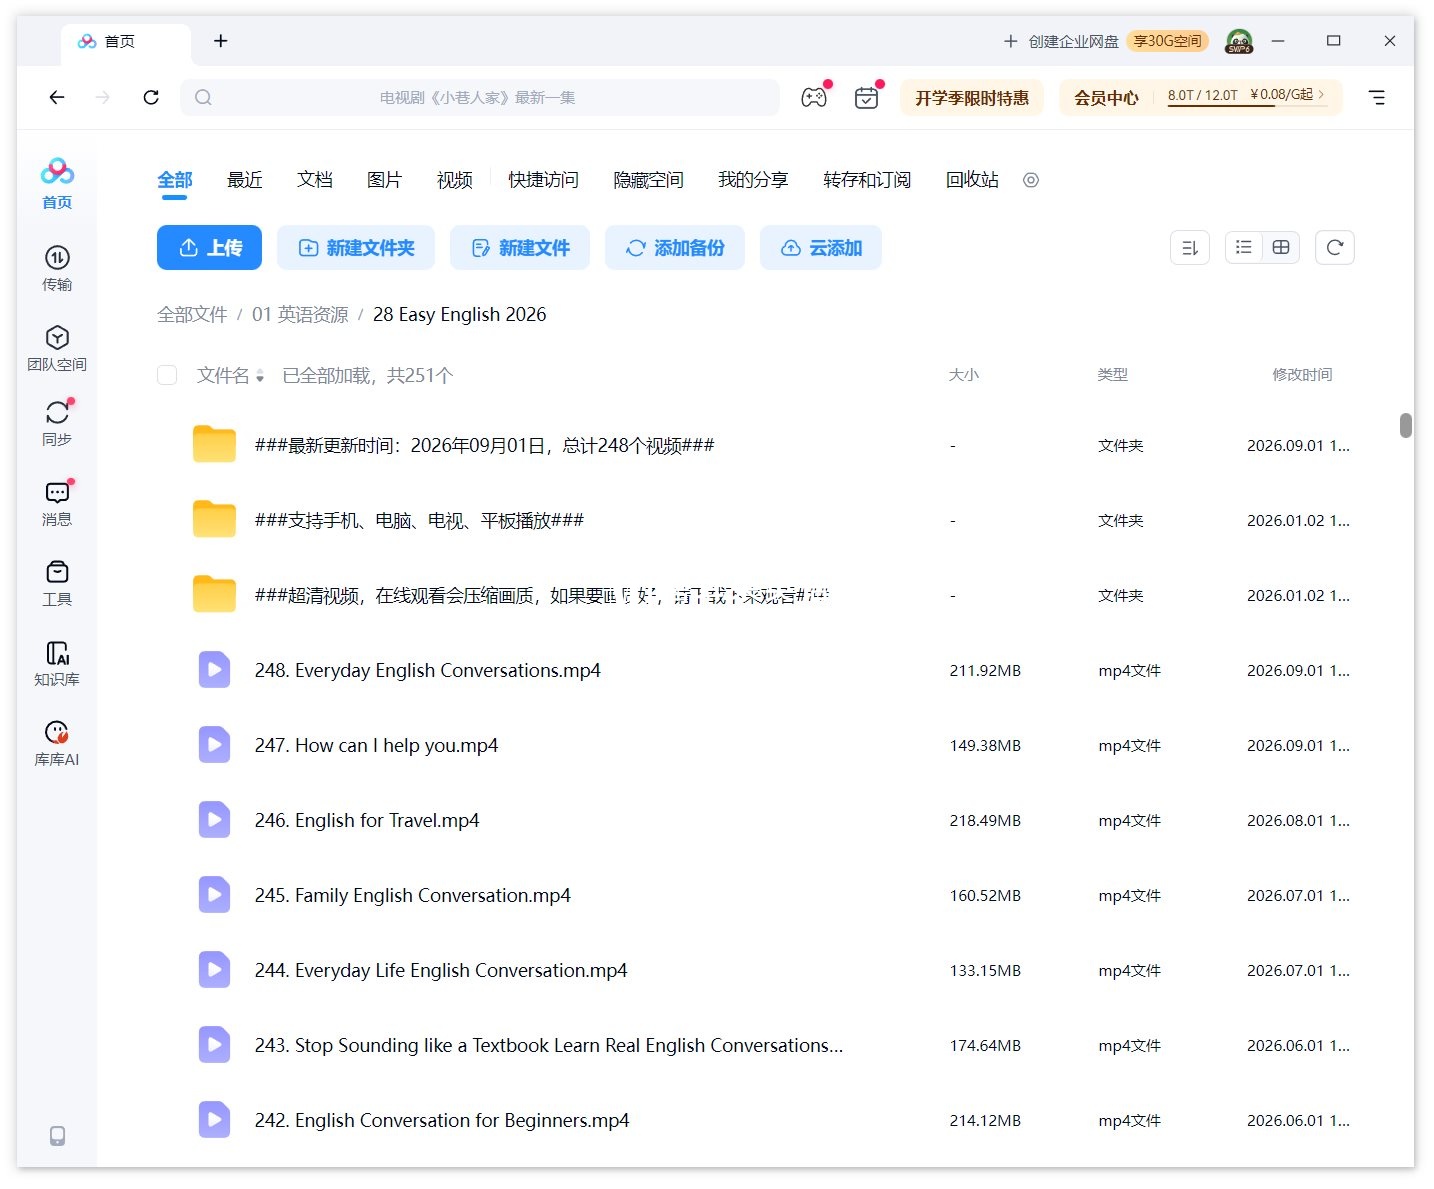Select the 转存和订阅 tab
Viewport: 1434px width, 1189px height.
click(x=867, y=180)
